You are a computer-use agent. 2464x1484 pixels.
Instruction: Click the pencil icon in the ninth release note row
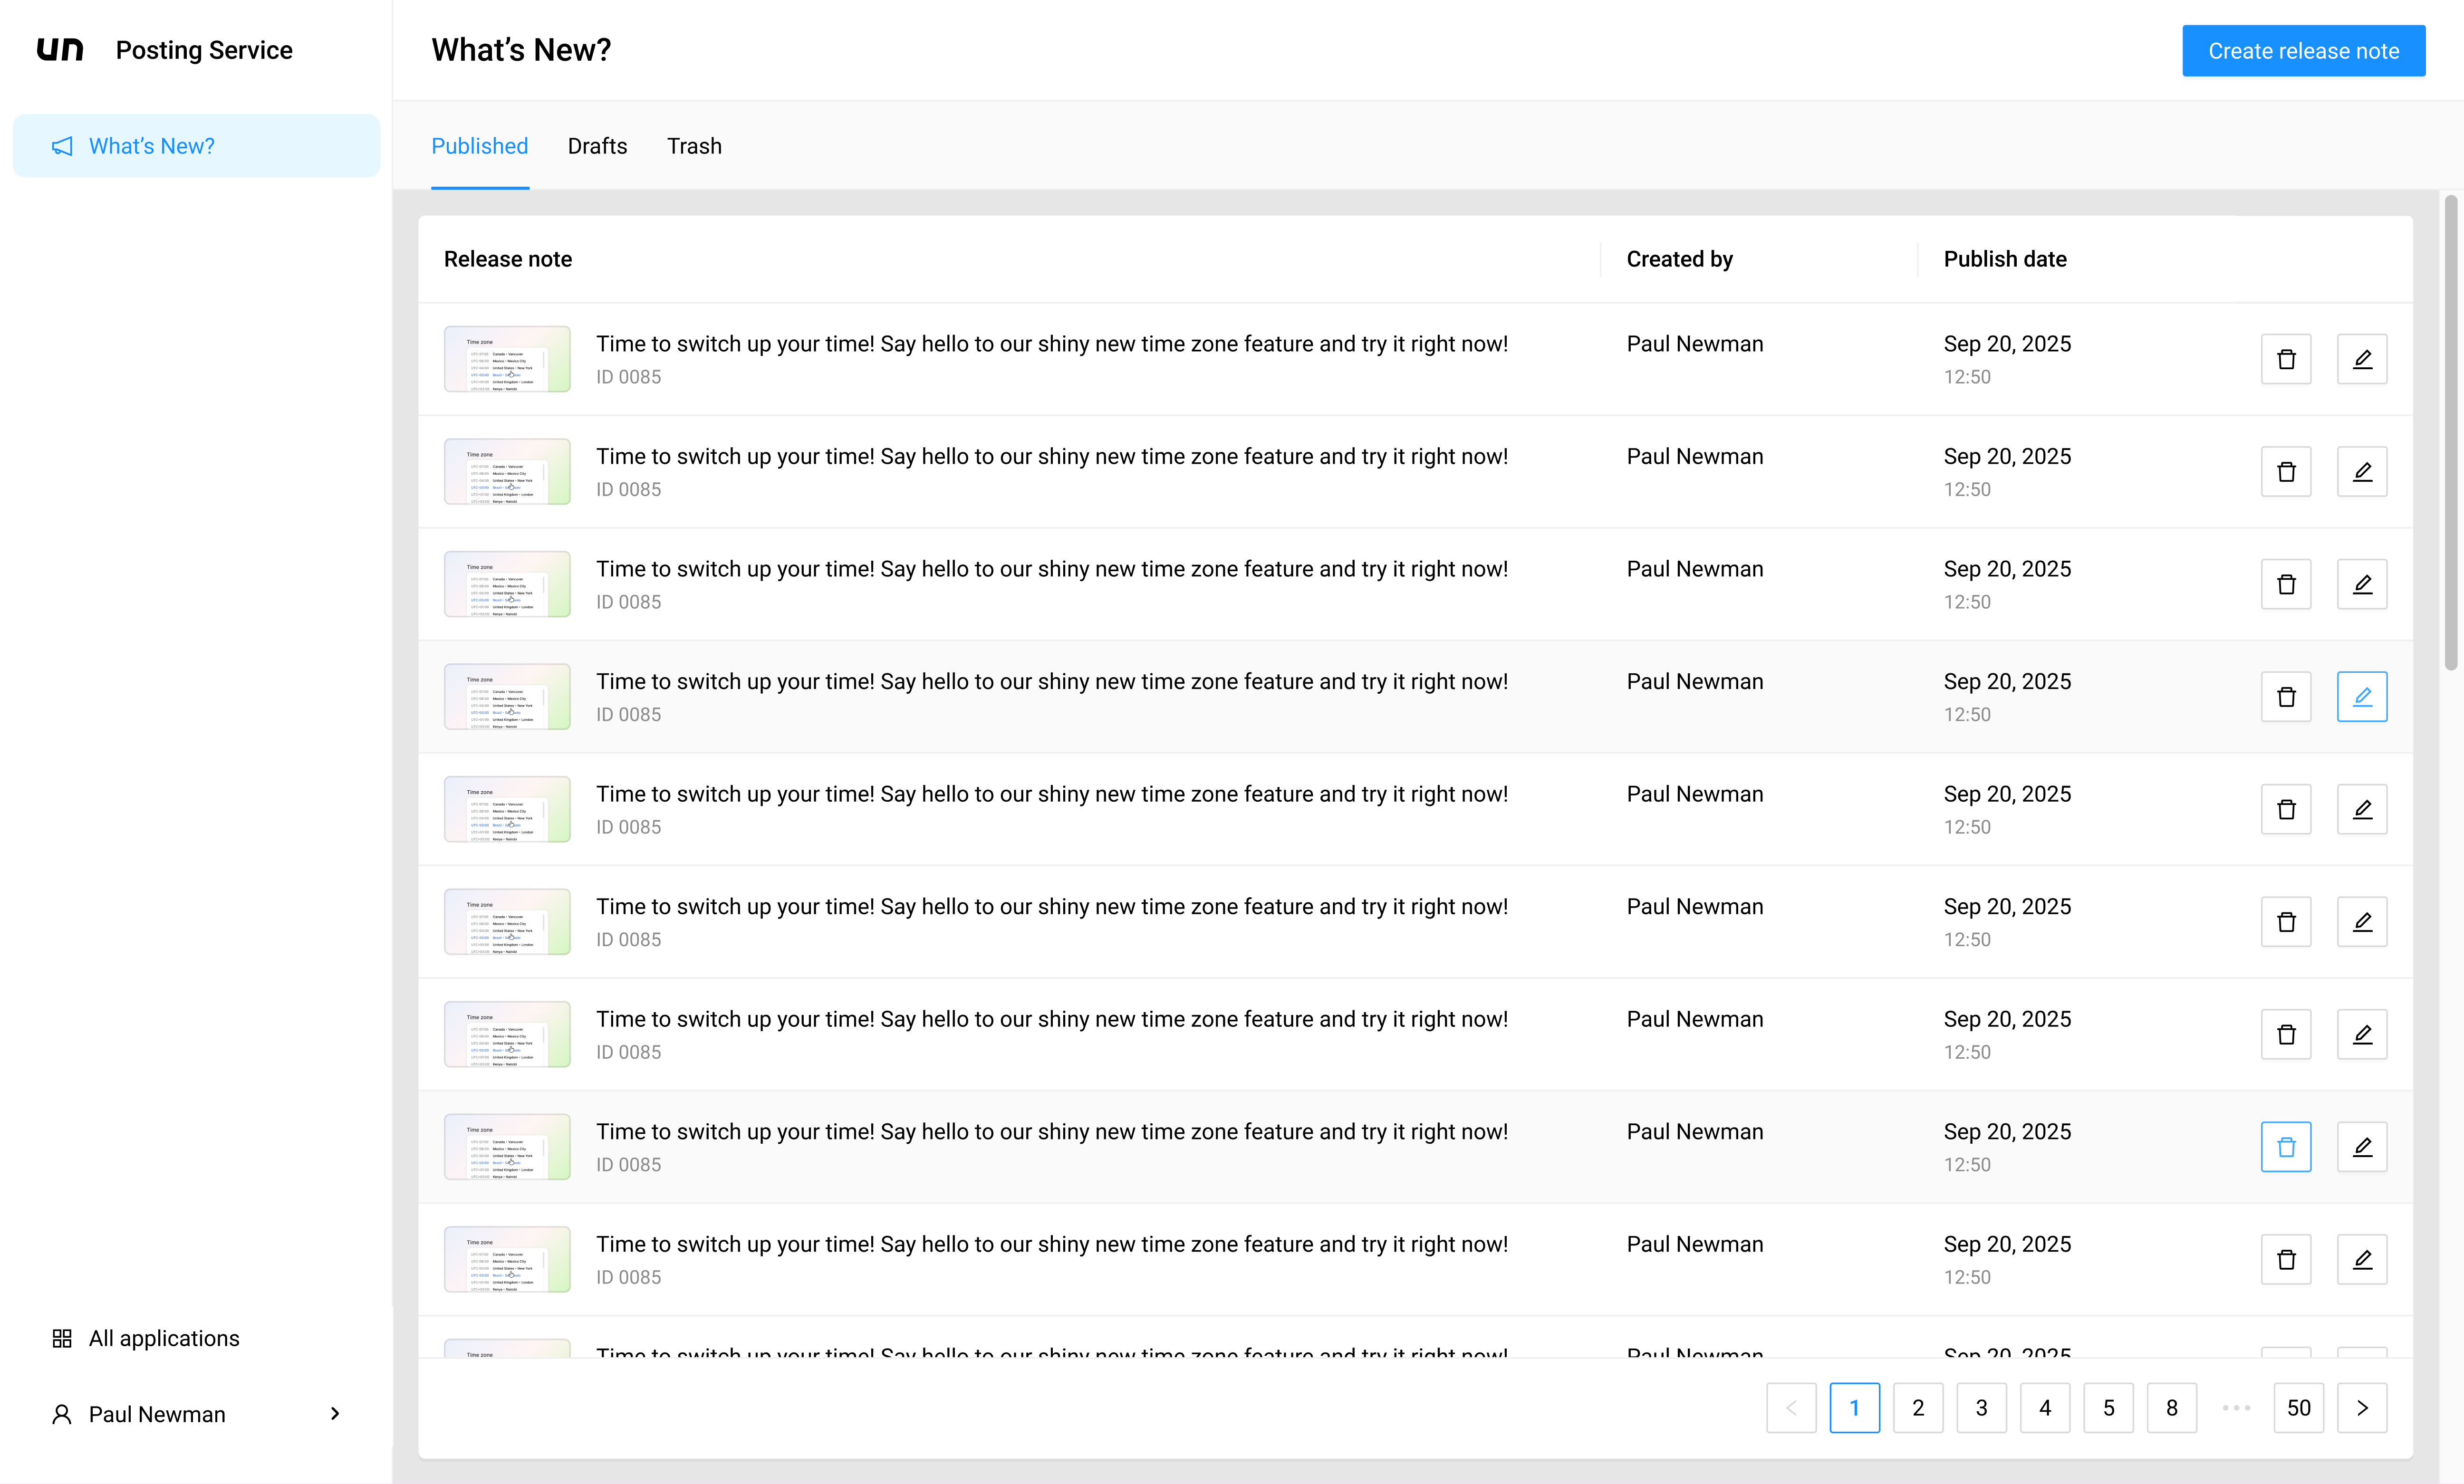coord(2362,1259)
